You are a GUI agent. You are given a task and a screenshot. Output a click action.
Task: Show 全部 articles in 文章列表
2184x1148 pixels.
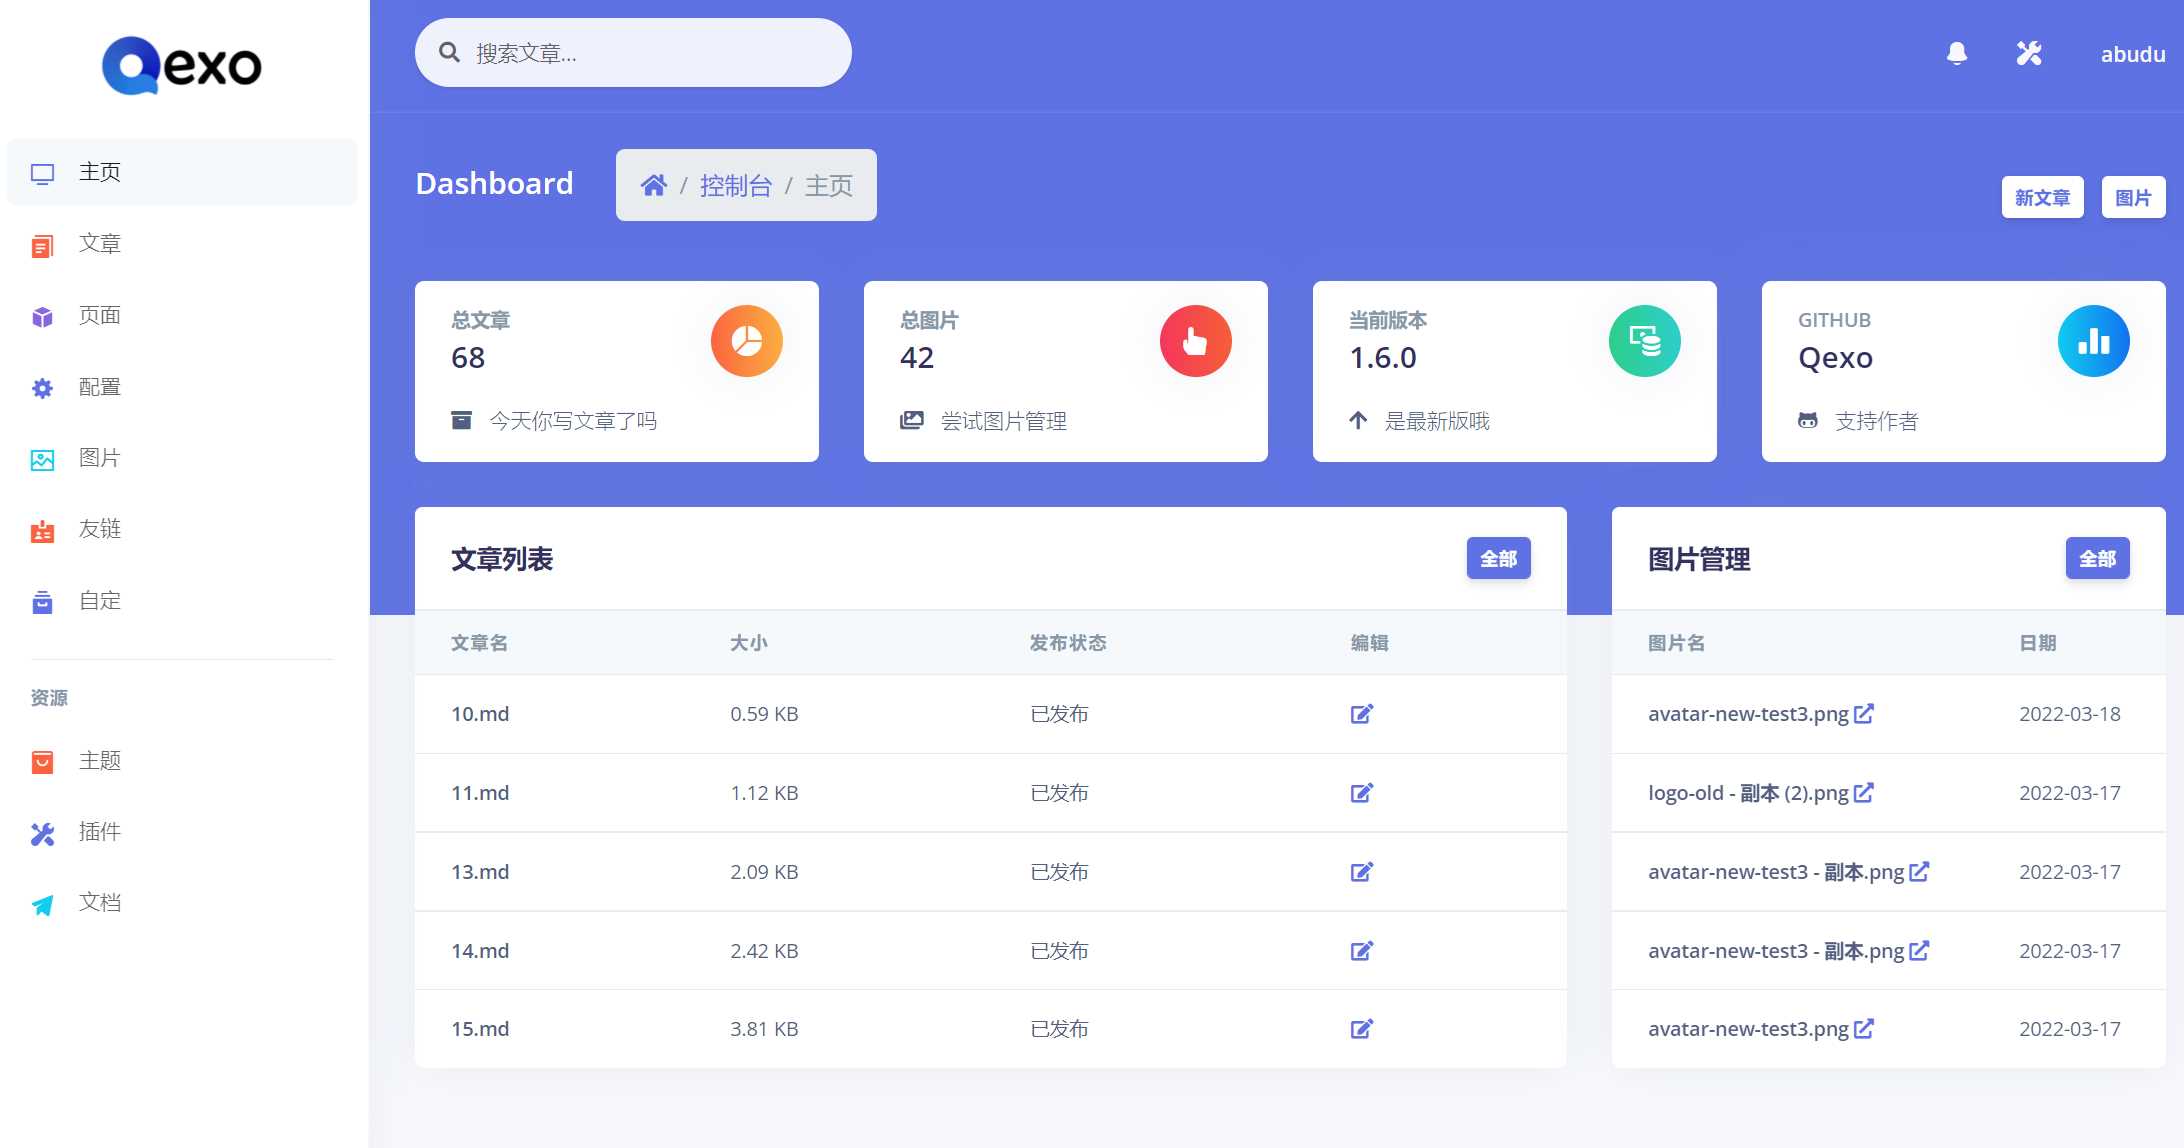click(1498, 558)
